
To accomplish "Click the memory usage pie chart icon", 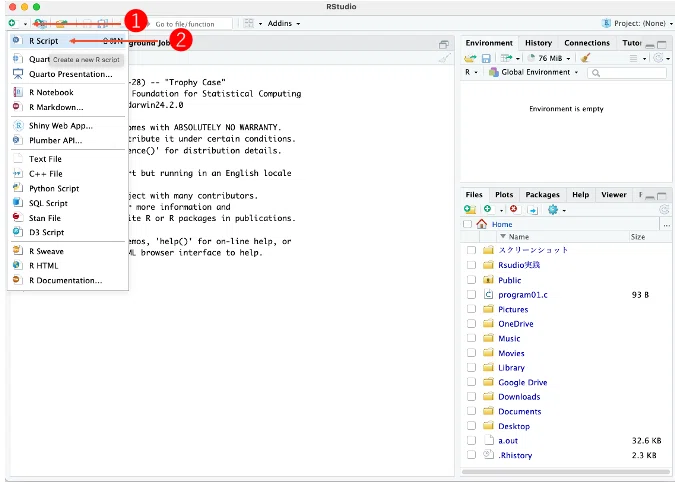I will tap(531, 58).
